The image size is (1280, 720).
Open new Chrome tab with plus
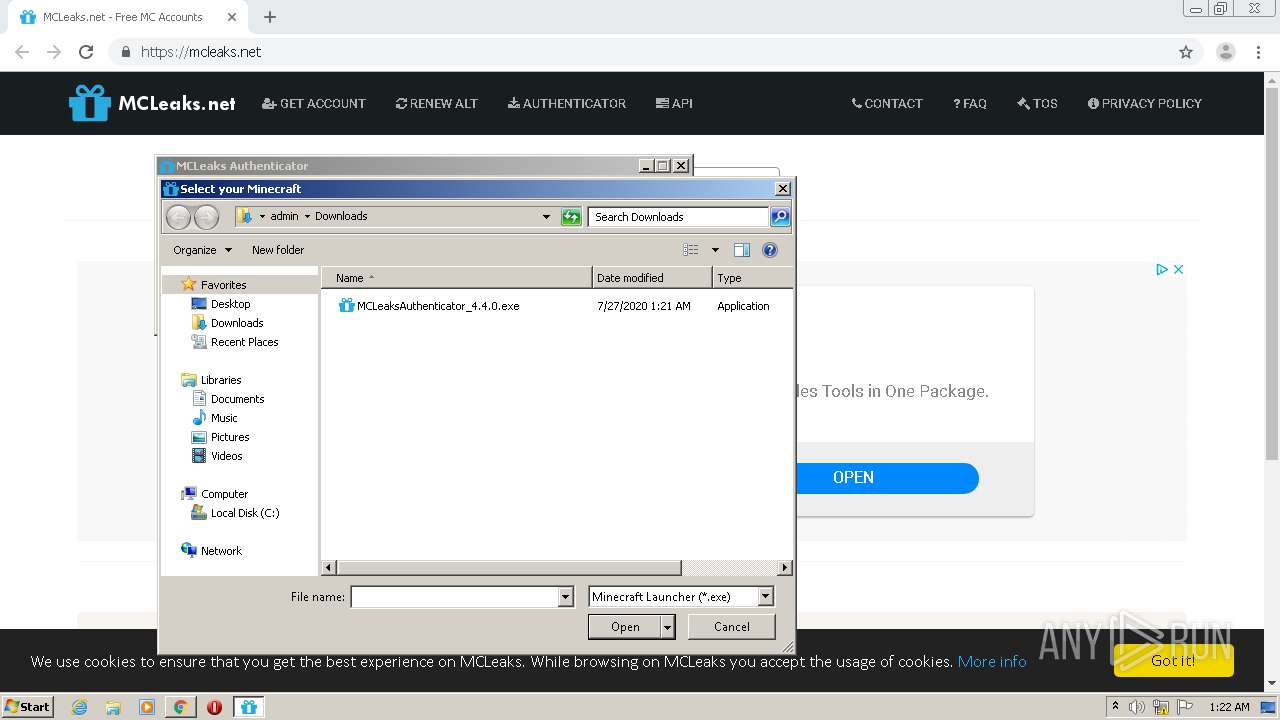coord(270,17)
